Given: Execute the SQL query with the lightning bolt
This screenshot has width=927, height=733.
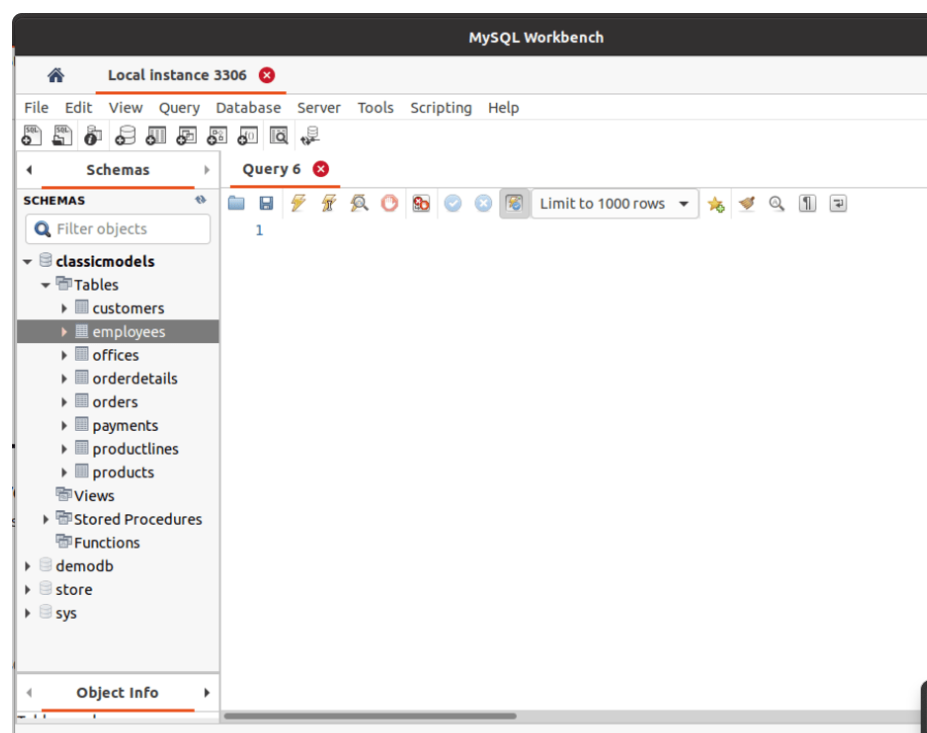Looking at the screenshot, I should (x=297, y=203).
